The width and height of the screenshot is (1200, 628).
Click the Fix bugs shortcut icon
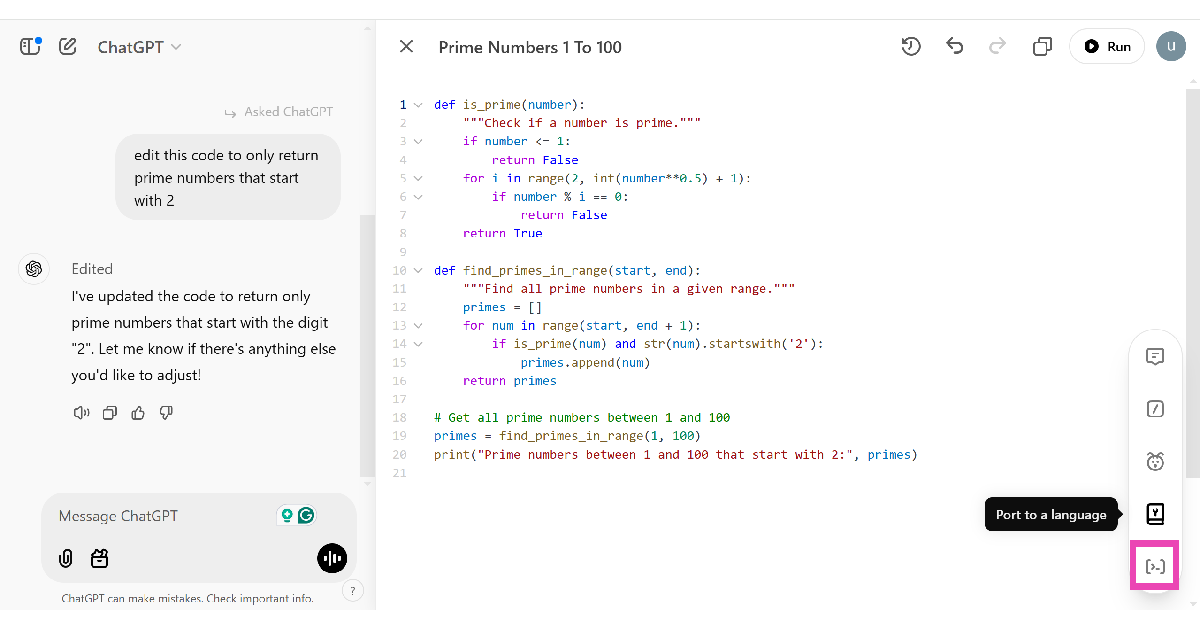[1155, 461]
